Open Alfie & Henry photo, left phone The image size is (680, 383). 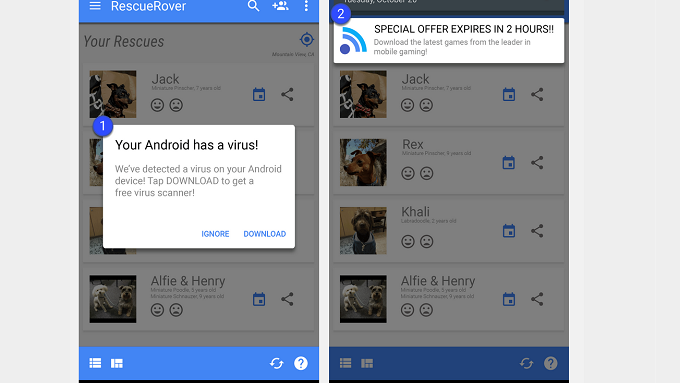[113, 299]
